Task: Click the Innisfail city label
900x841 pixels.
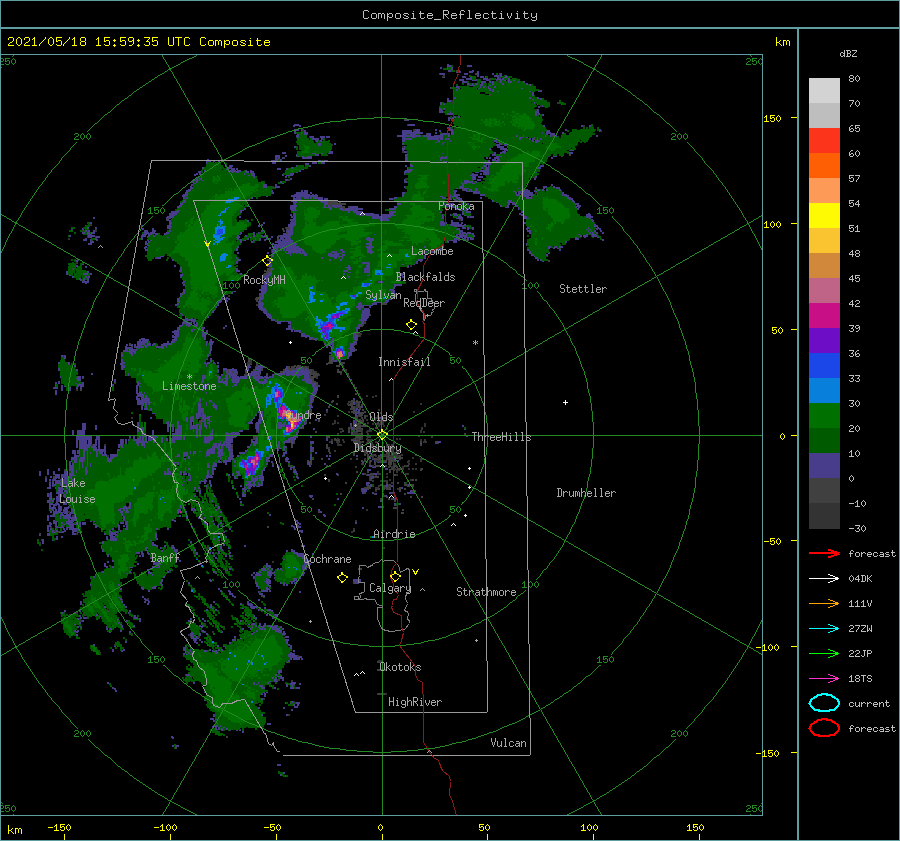Action: click(x=404, y=362)
